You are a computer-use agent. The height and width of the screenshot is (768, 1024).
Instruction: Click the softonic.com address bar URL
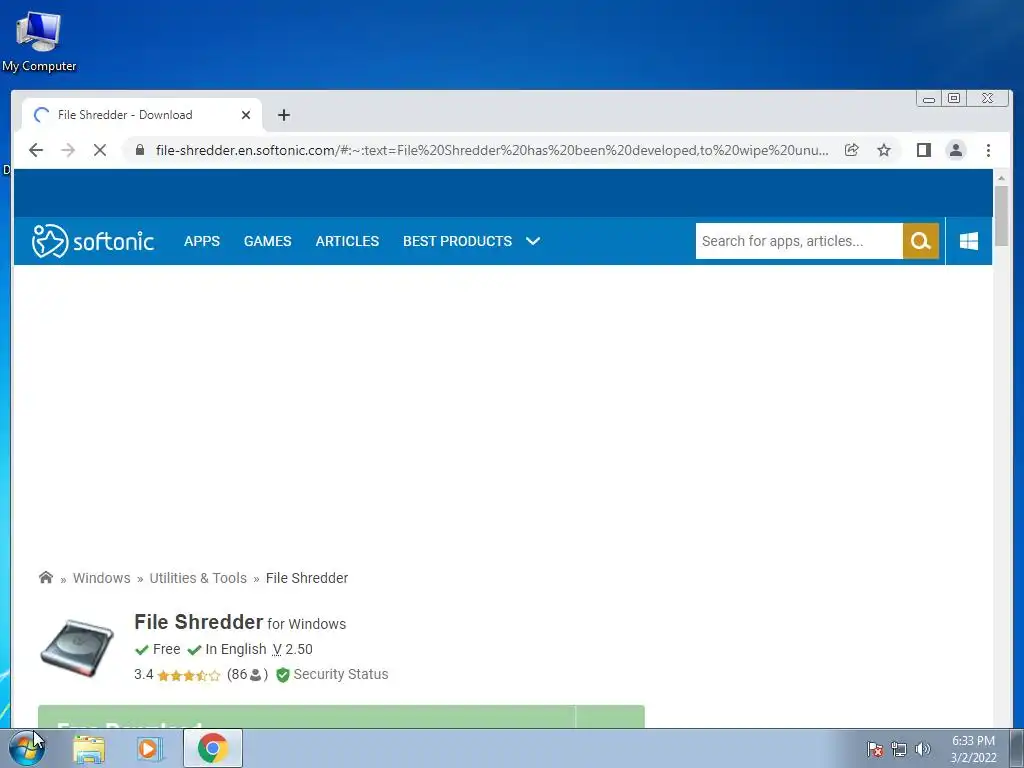coord(492,150)
